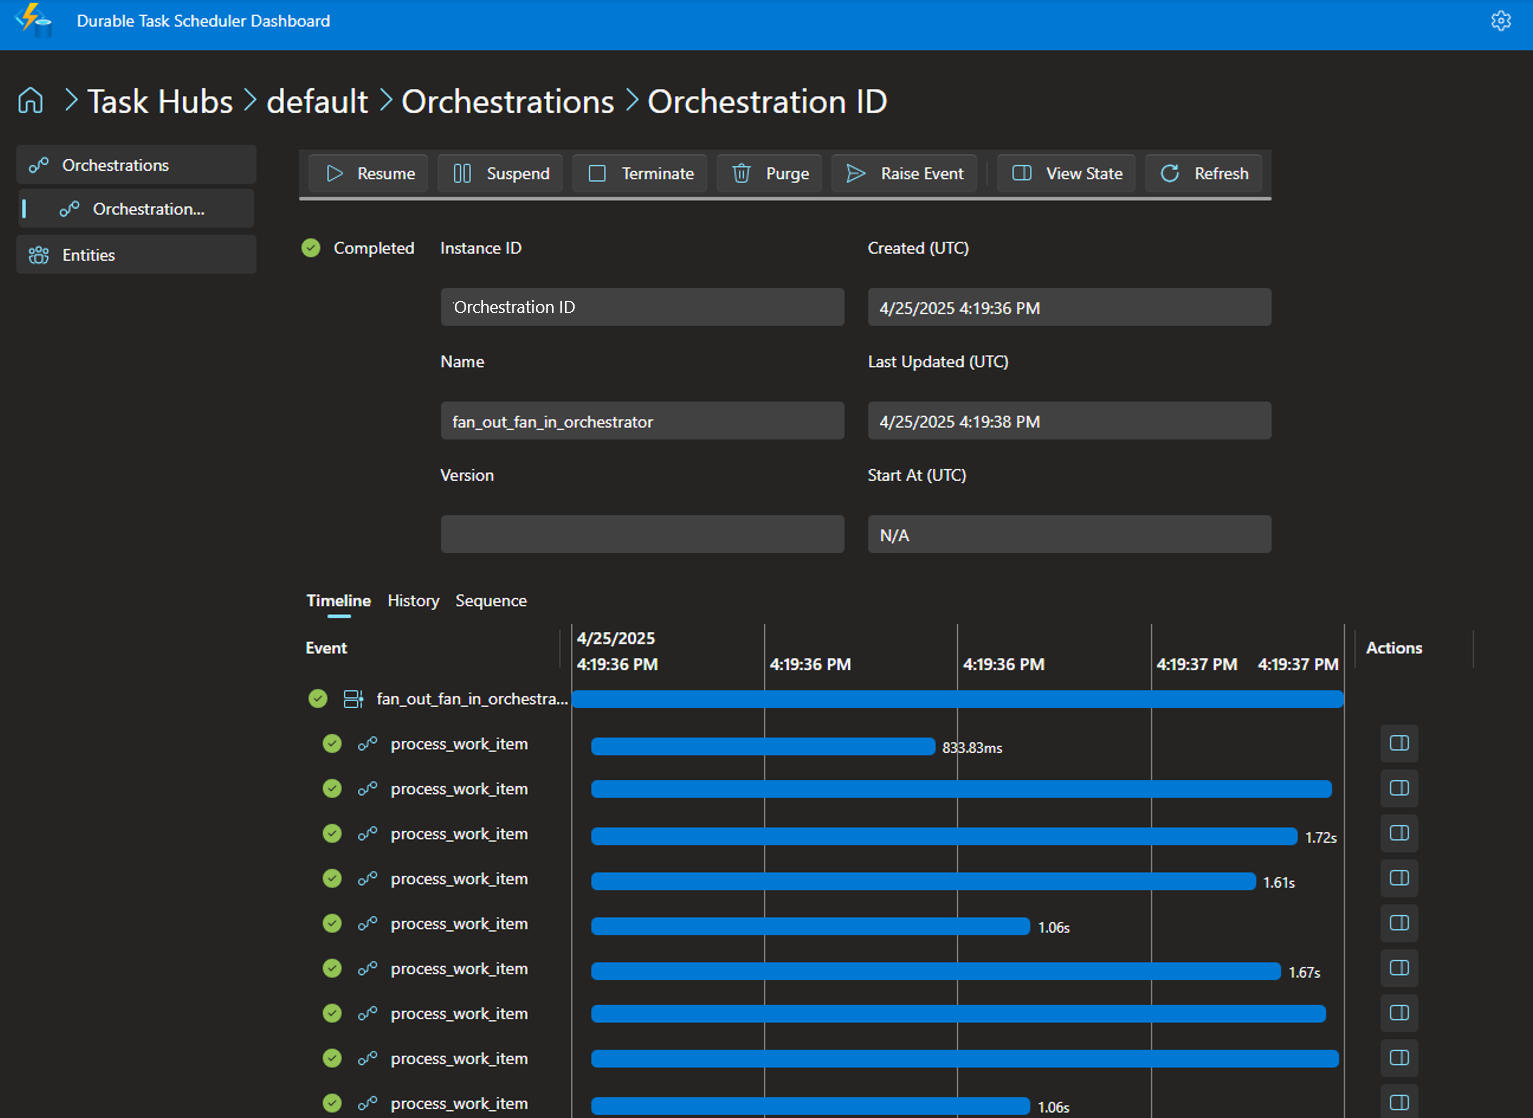Click inside the empty Version field
Image resolution: width=1533 pixels, height=1118 pixels.
[642, 534]
